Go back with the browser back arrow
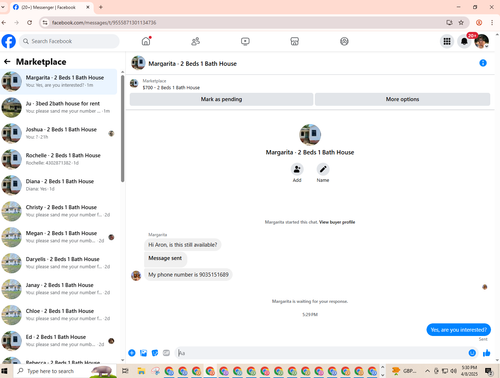Screen dimensions: 500x378 click(4, 23)
